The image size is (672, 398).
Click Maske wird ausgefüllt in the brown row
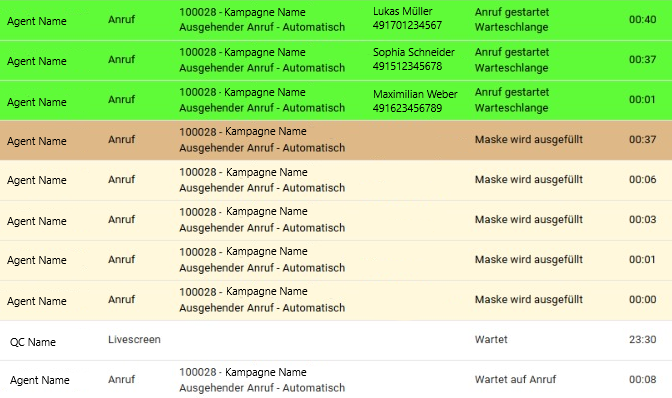tap(529, 140)
